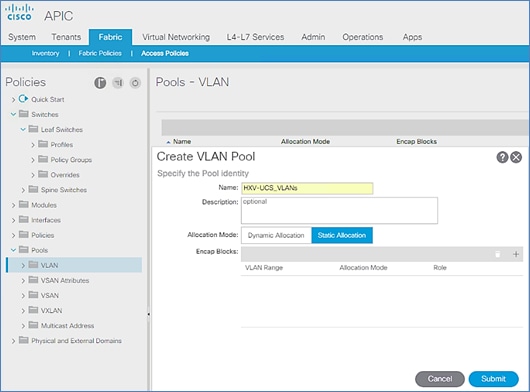
Task: Select the Policies folder tree item
Action: point(43,235)
